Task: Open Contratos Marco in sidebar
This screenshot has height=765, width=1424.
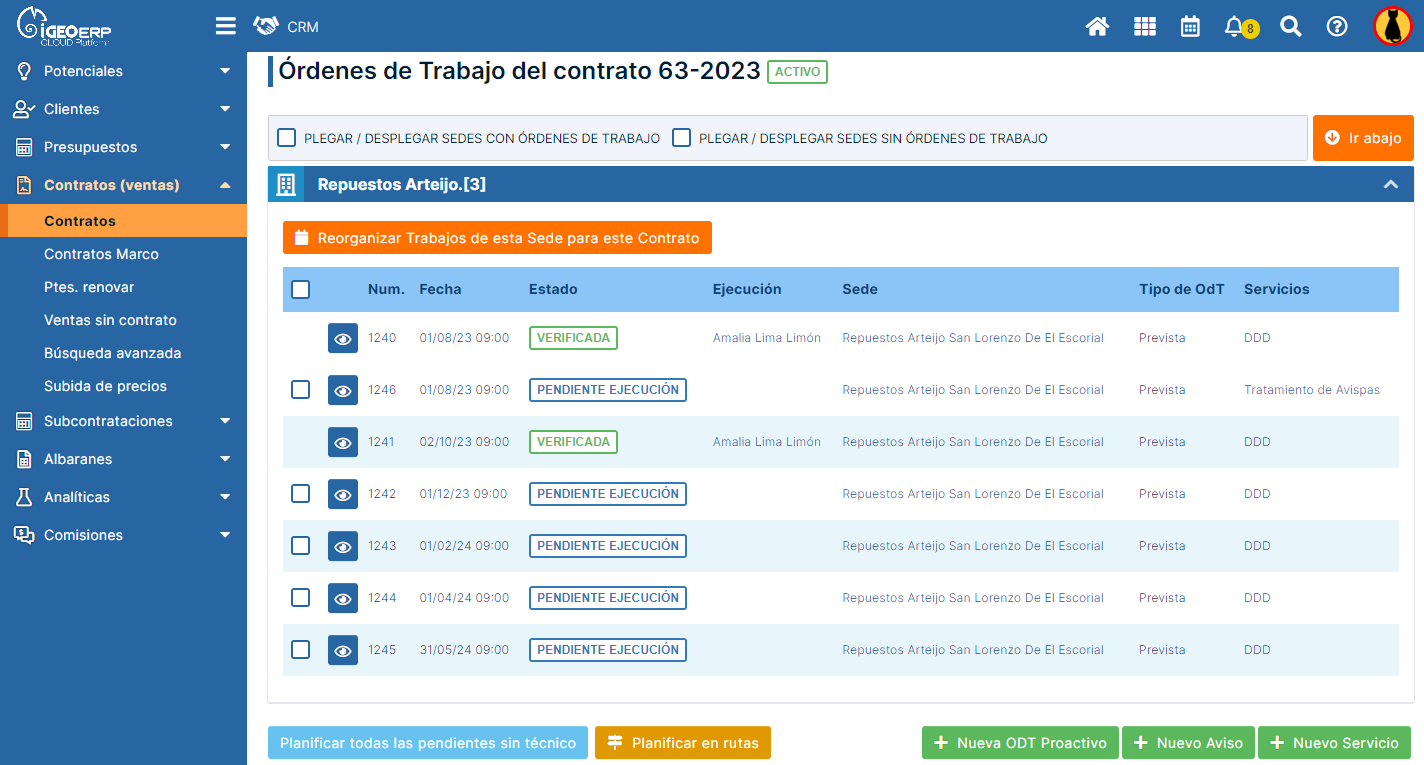Action: [x=101, y=254]
